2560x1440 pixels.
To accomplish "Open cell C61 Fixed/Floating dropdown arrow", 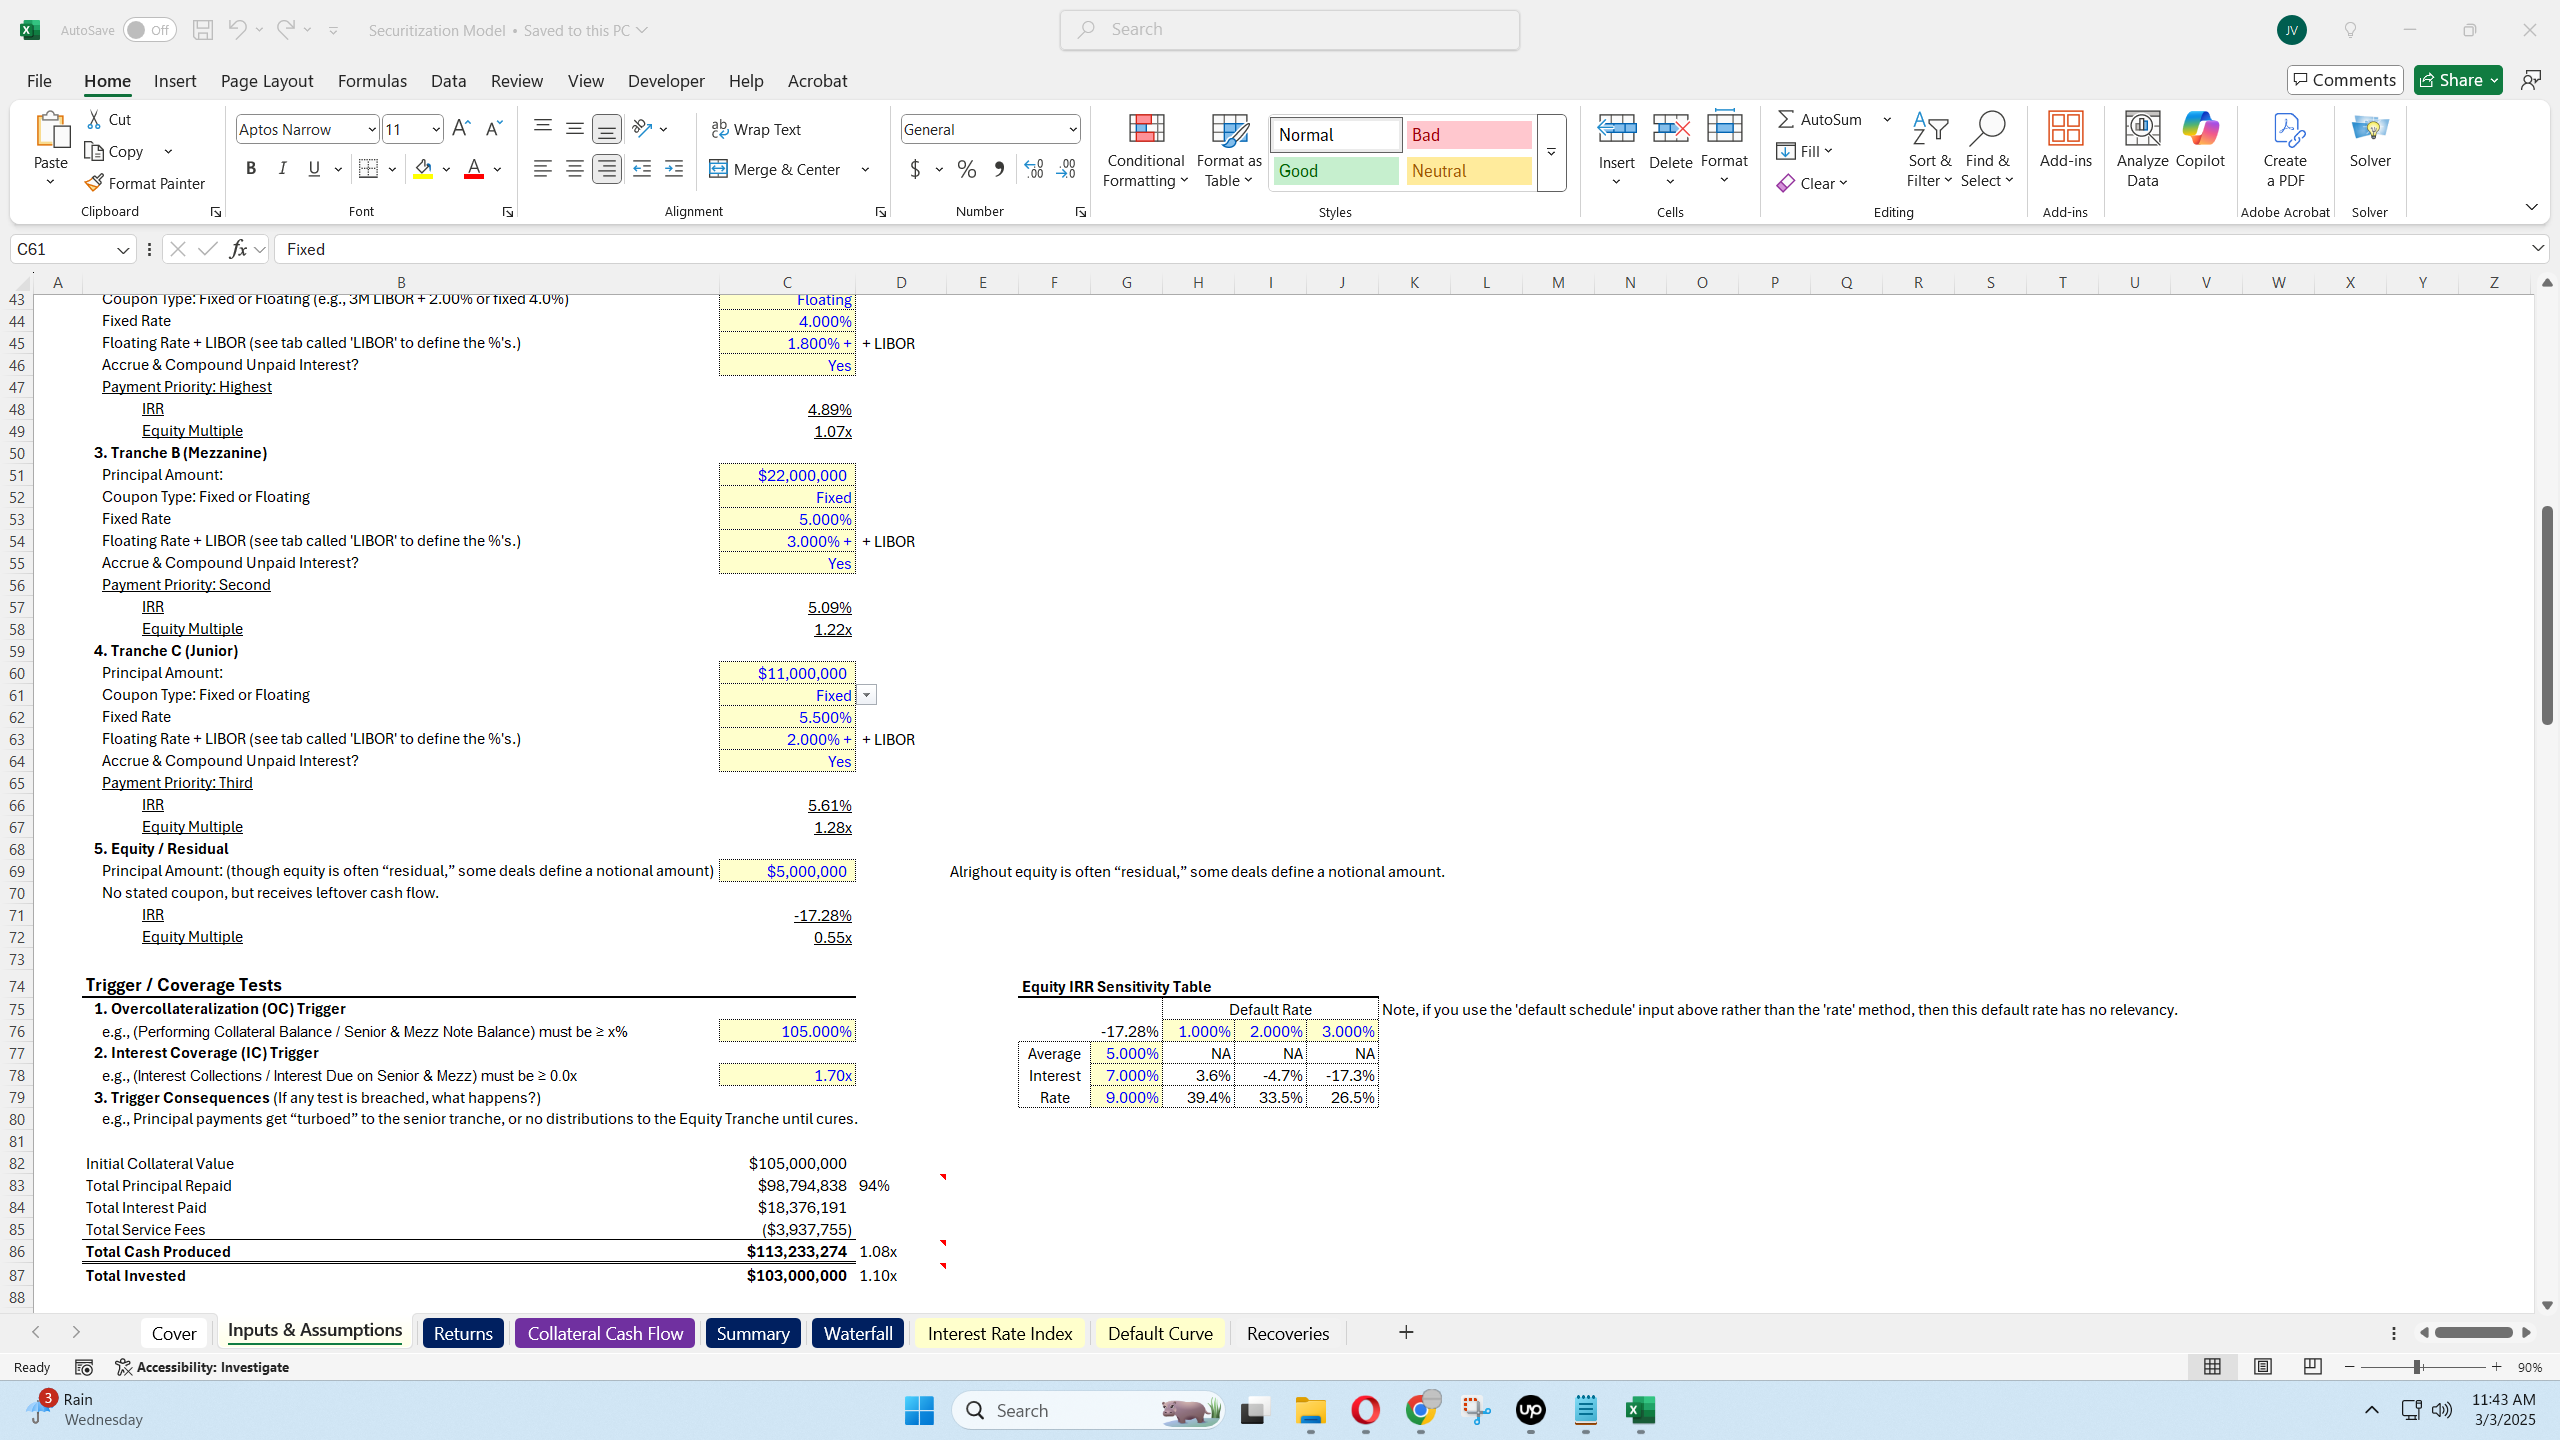I will point(866,695).
